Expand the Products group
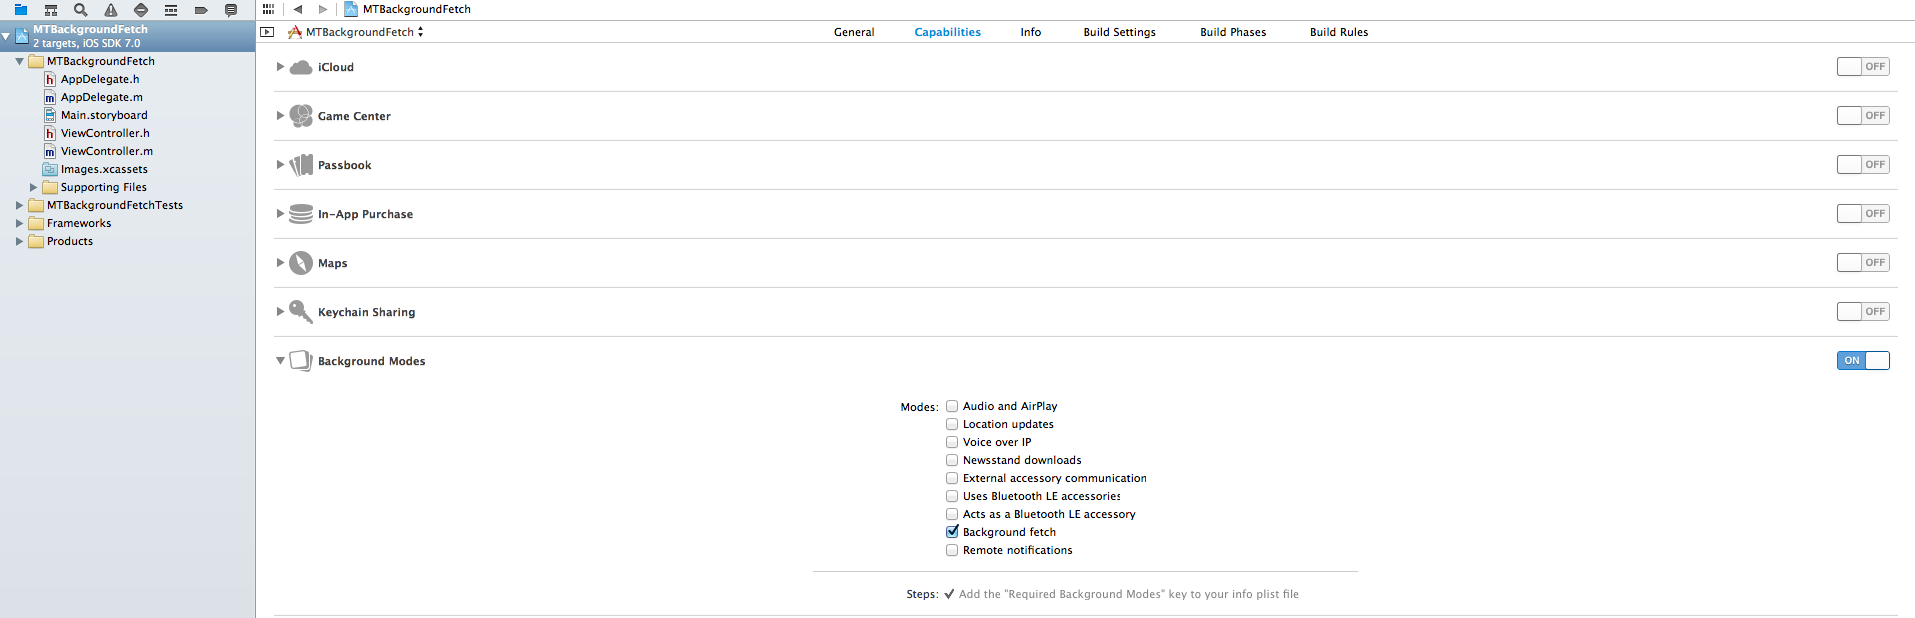This screenshot has height=618, width=1915. click(x=19, y=241)
